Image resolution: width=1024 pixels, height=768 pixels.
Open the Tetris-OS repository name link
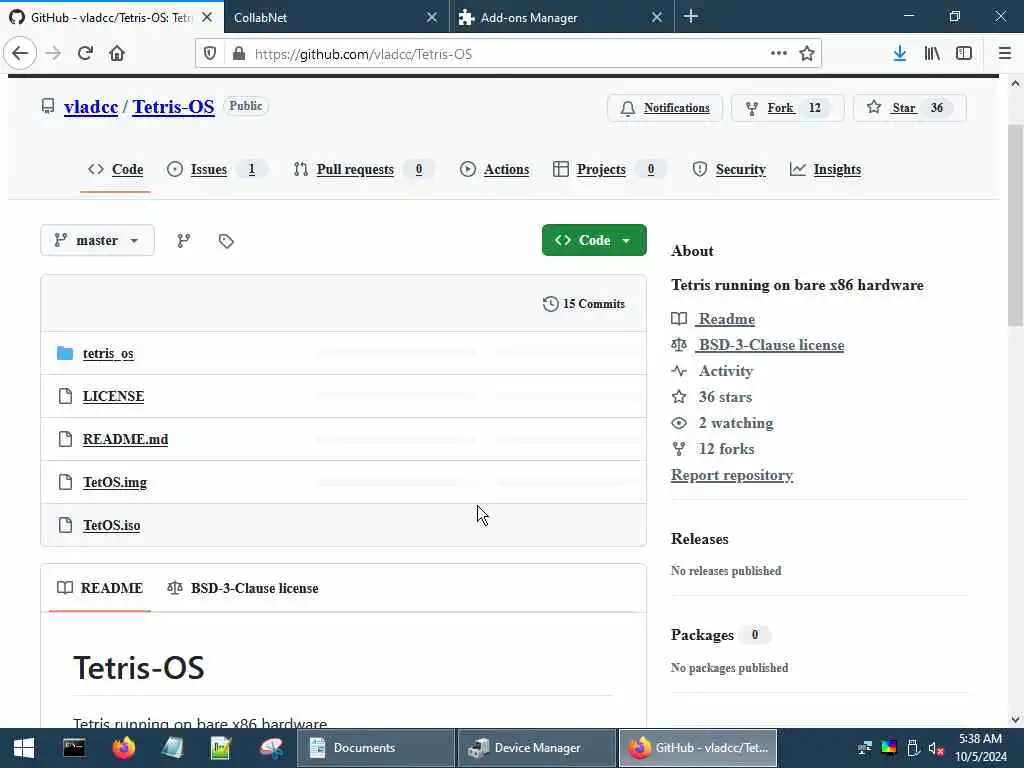[173, 106]
